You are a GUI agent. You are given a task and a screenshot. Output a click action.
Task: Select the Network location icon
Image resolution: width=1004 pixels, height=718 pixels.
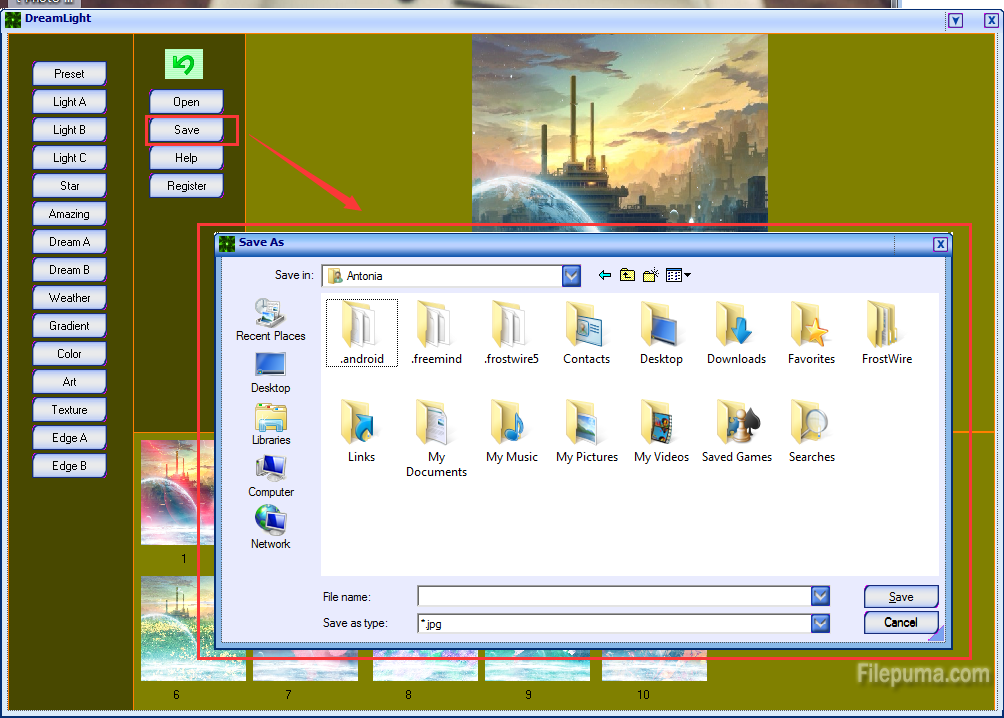point(271,528)
